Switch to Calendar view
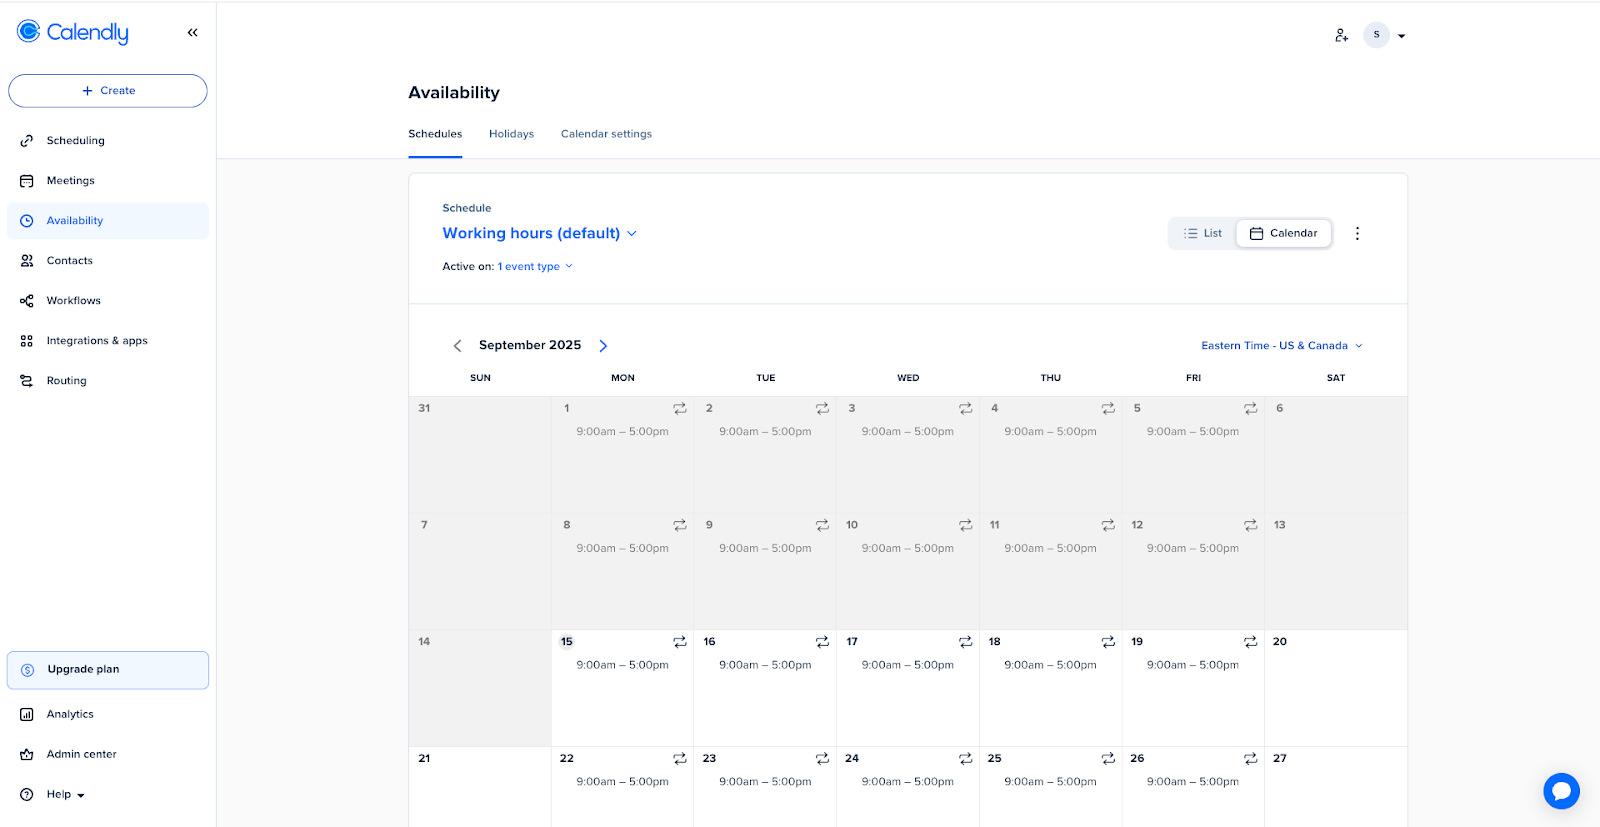The height and width of the screenshot is (827, 1600). click(1283, 233)
